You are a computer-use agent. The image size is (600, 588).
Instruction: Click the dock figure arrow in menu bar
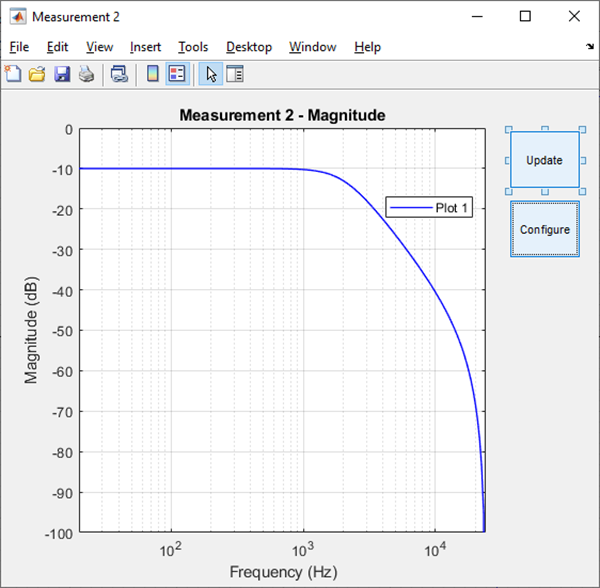(589, 47)
